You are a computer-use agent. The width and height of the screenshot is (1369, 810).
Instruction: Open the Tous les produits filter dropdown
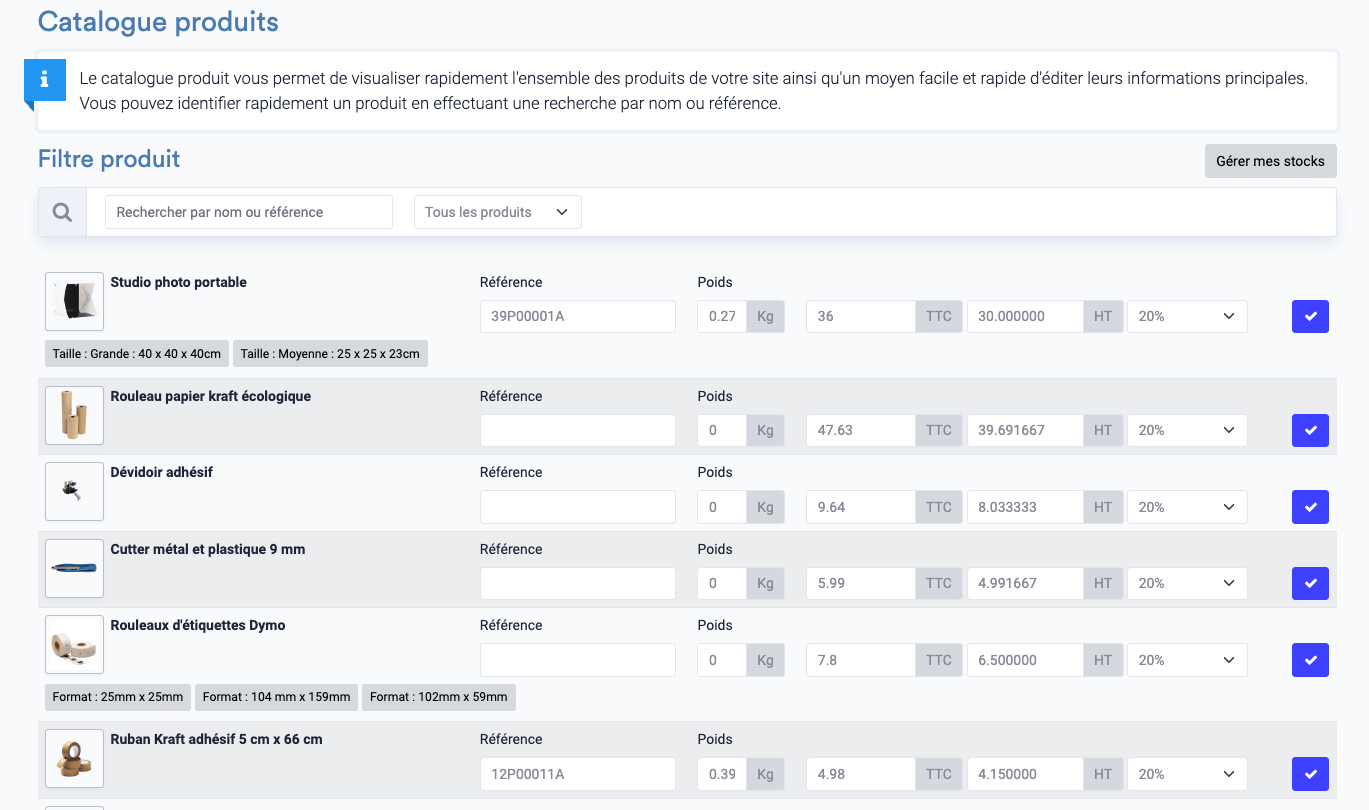pyautogui.click(x=497, y=211)
